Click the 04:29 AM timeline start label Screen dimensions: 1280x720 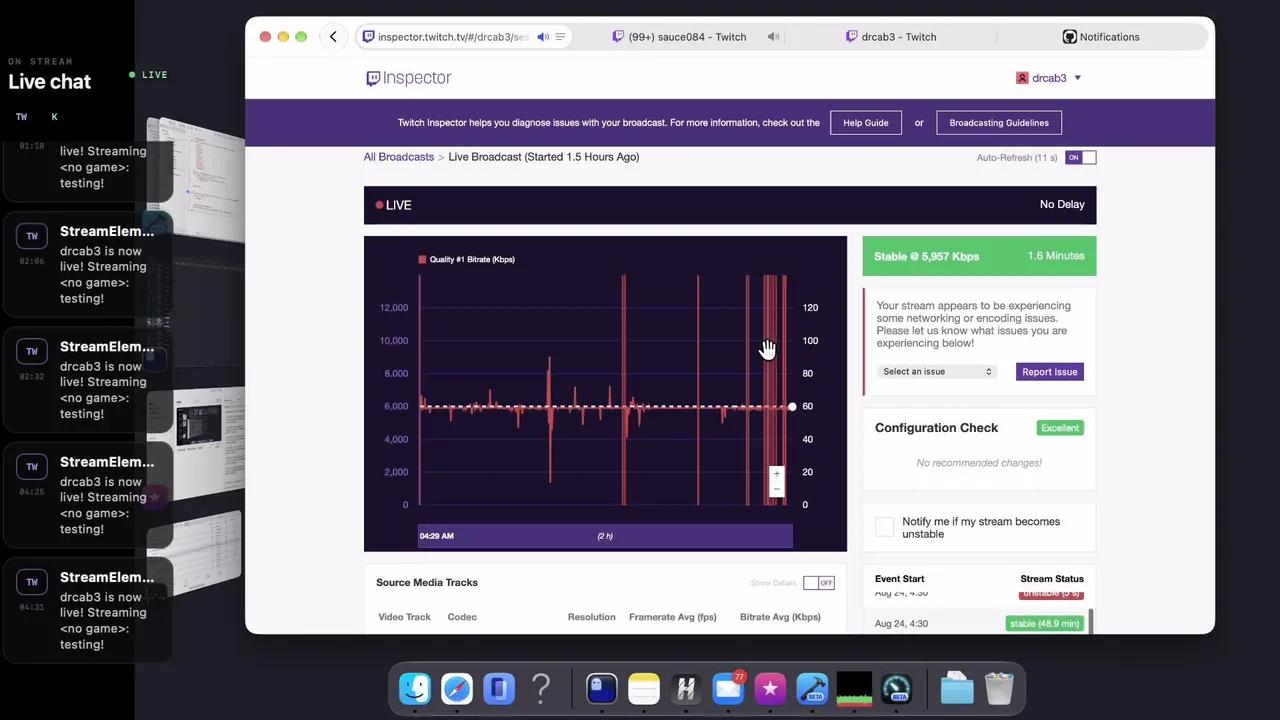436,536
